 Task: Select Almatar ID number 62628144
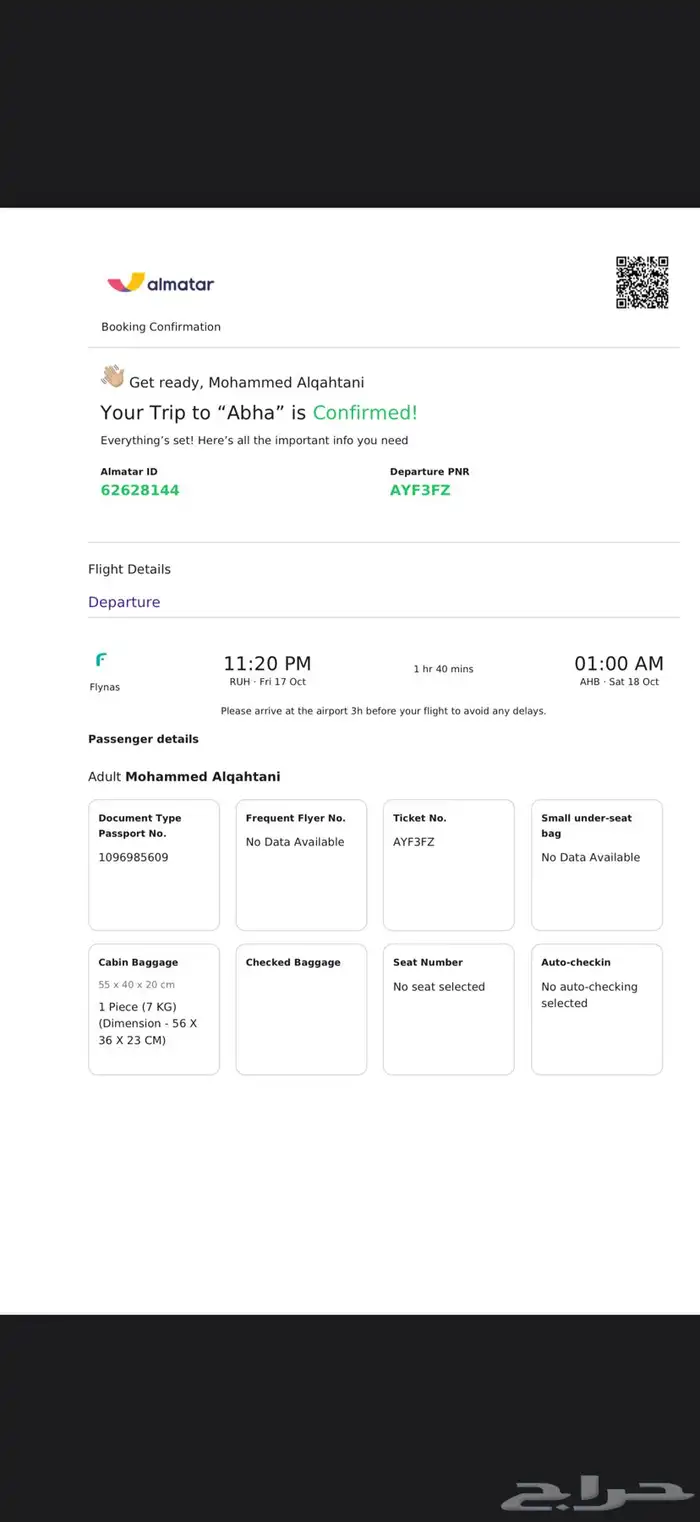pos(140,490)
